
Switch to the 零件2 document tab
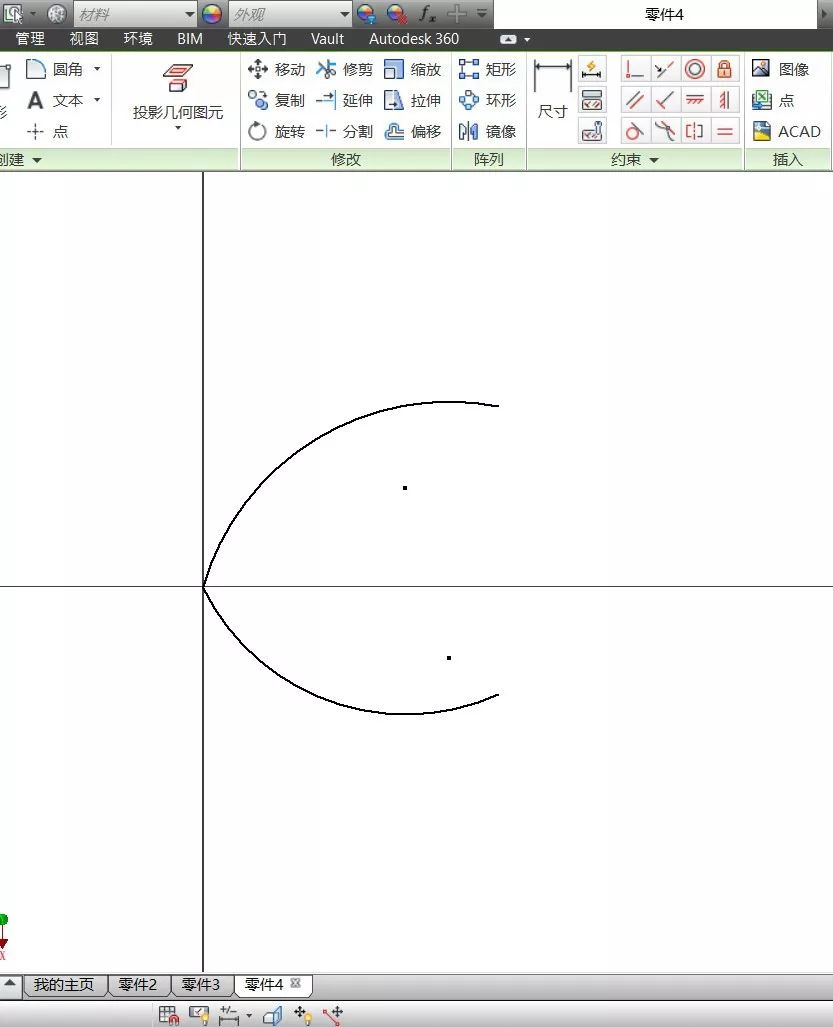coord(138,984)
